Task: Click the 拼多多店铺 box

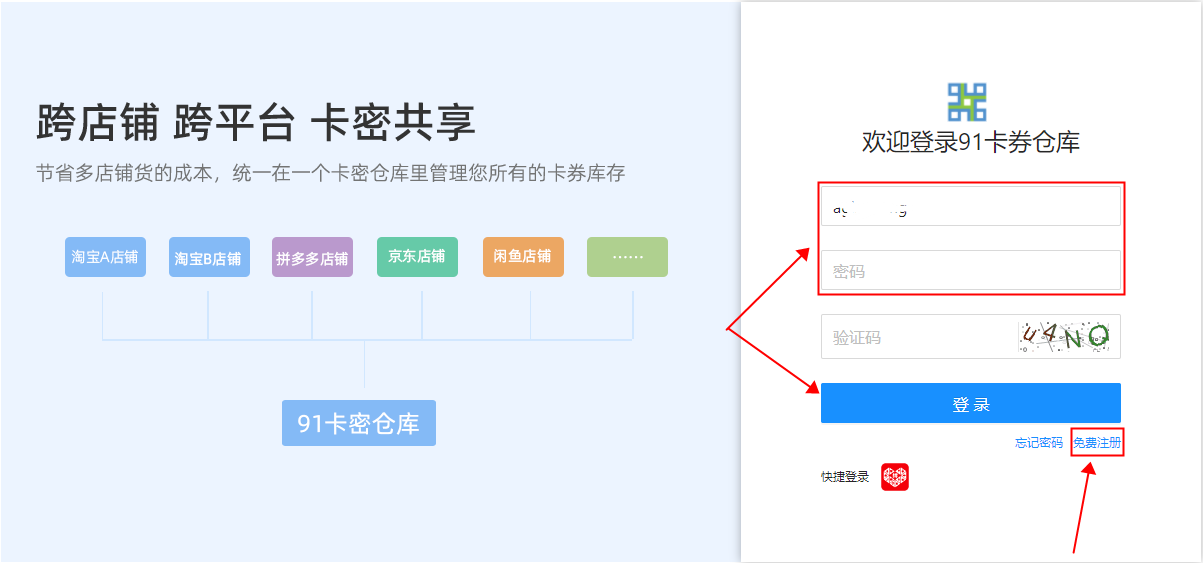Action: [312, 257]
